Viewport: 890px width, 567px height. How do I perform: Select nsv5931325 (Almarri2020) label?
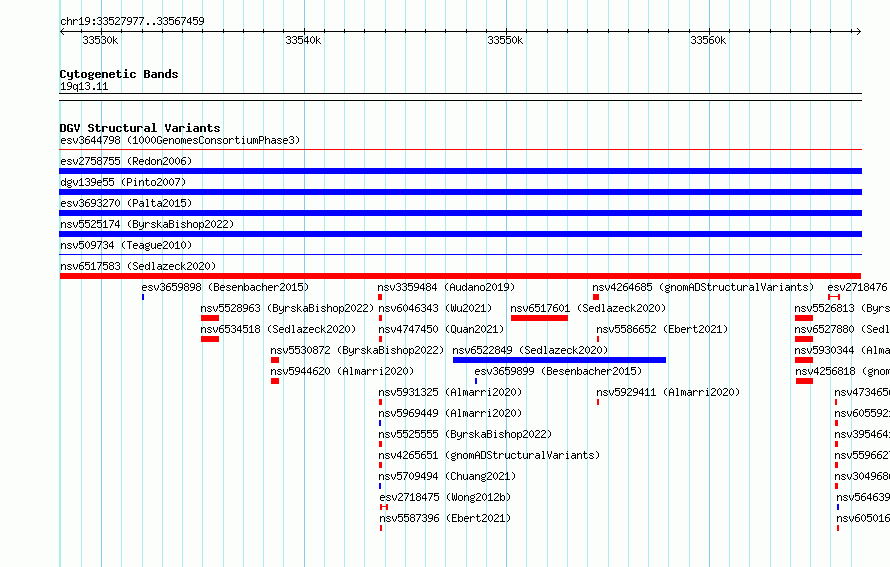[x=450, y=392]
